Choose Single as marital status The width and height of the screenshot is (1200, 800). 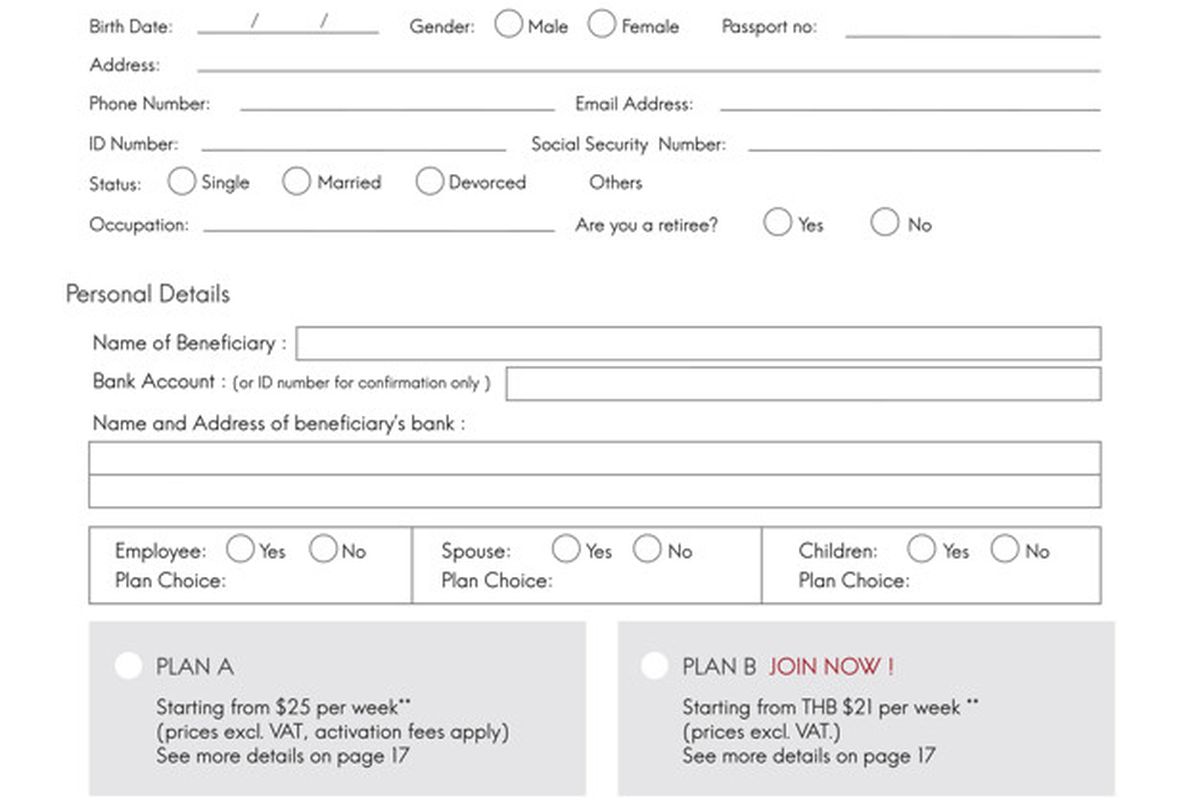(182, 182)
